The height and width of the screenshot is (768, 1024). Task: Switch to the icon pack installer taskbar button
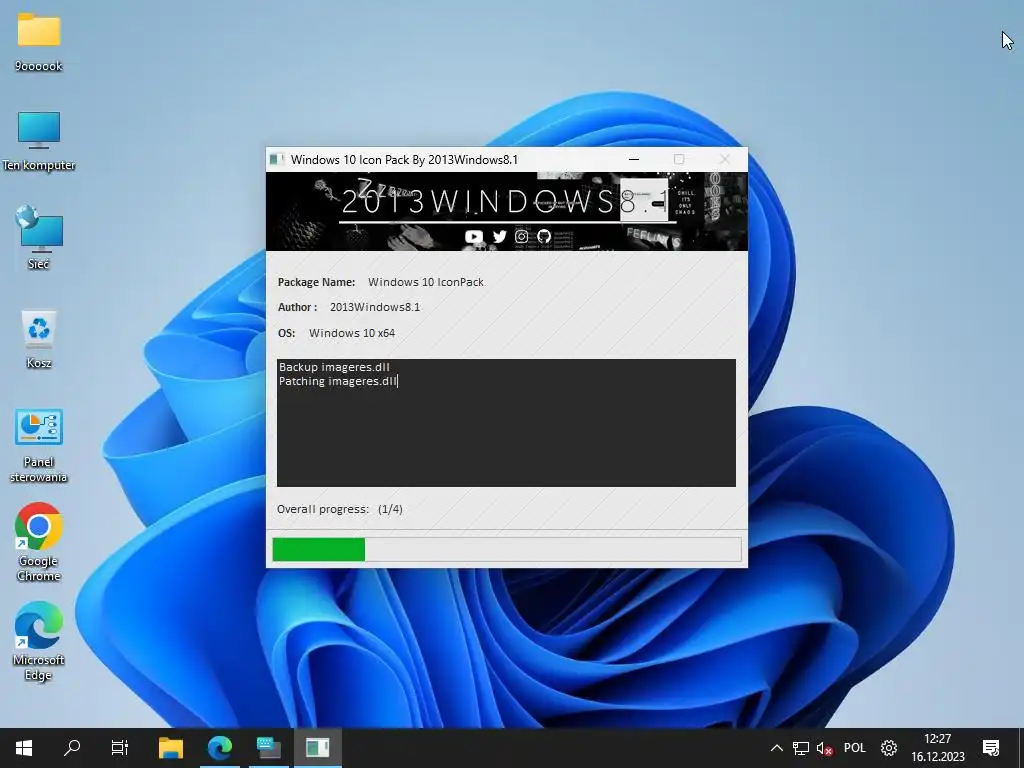(317, 748)
